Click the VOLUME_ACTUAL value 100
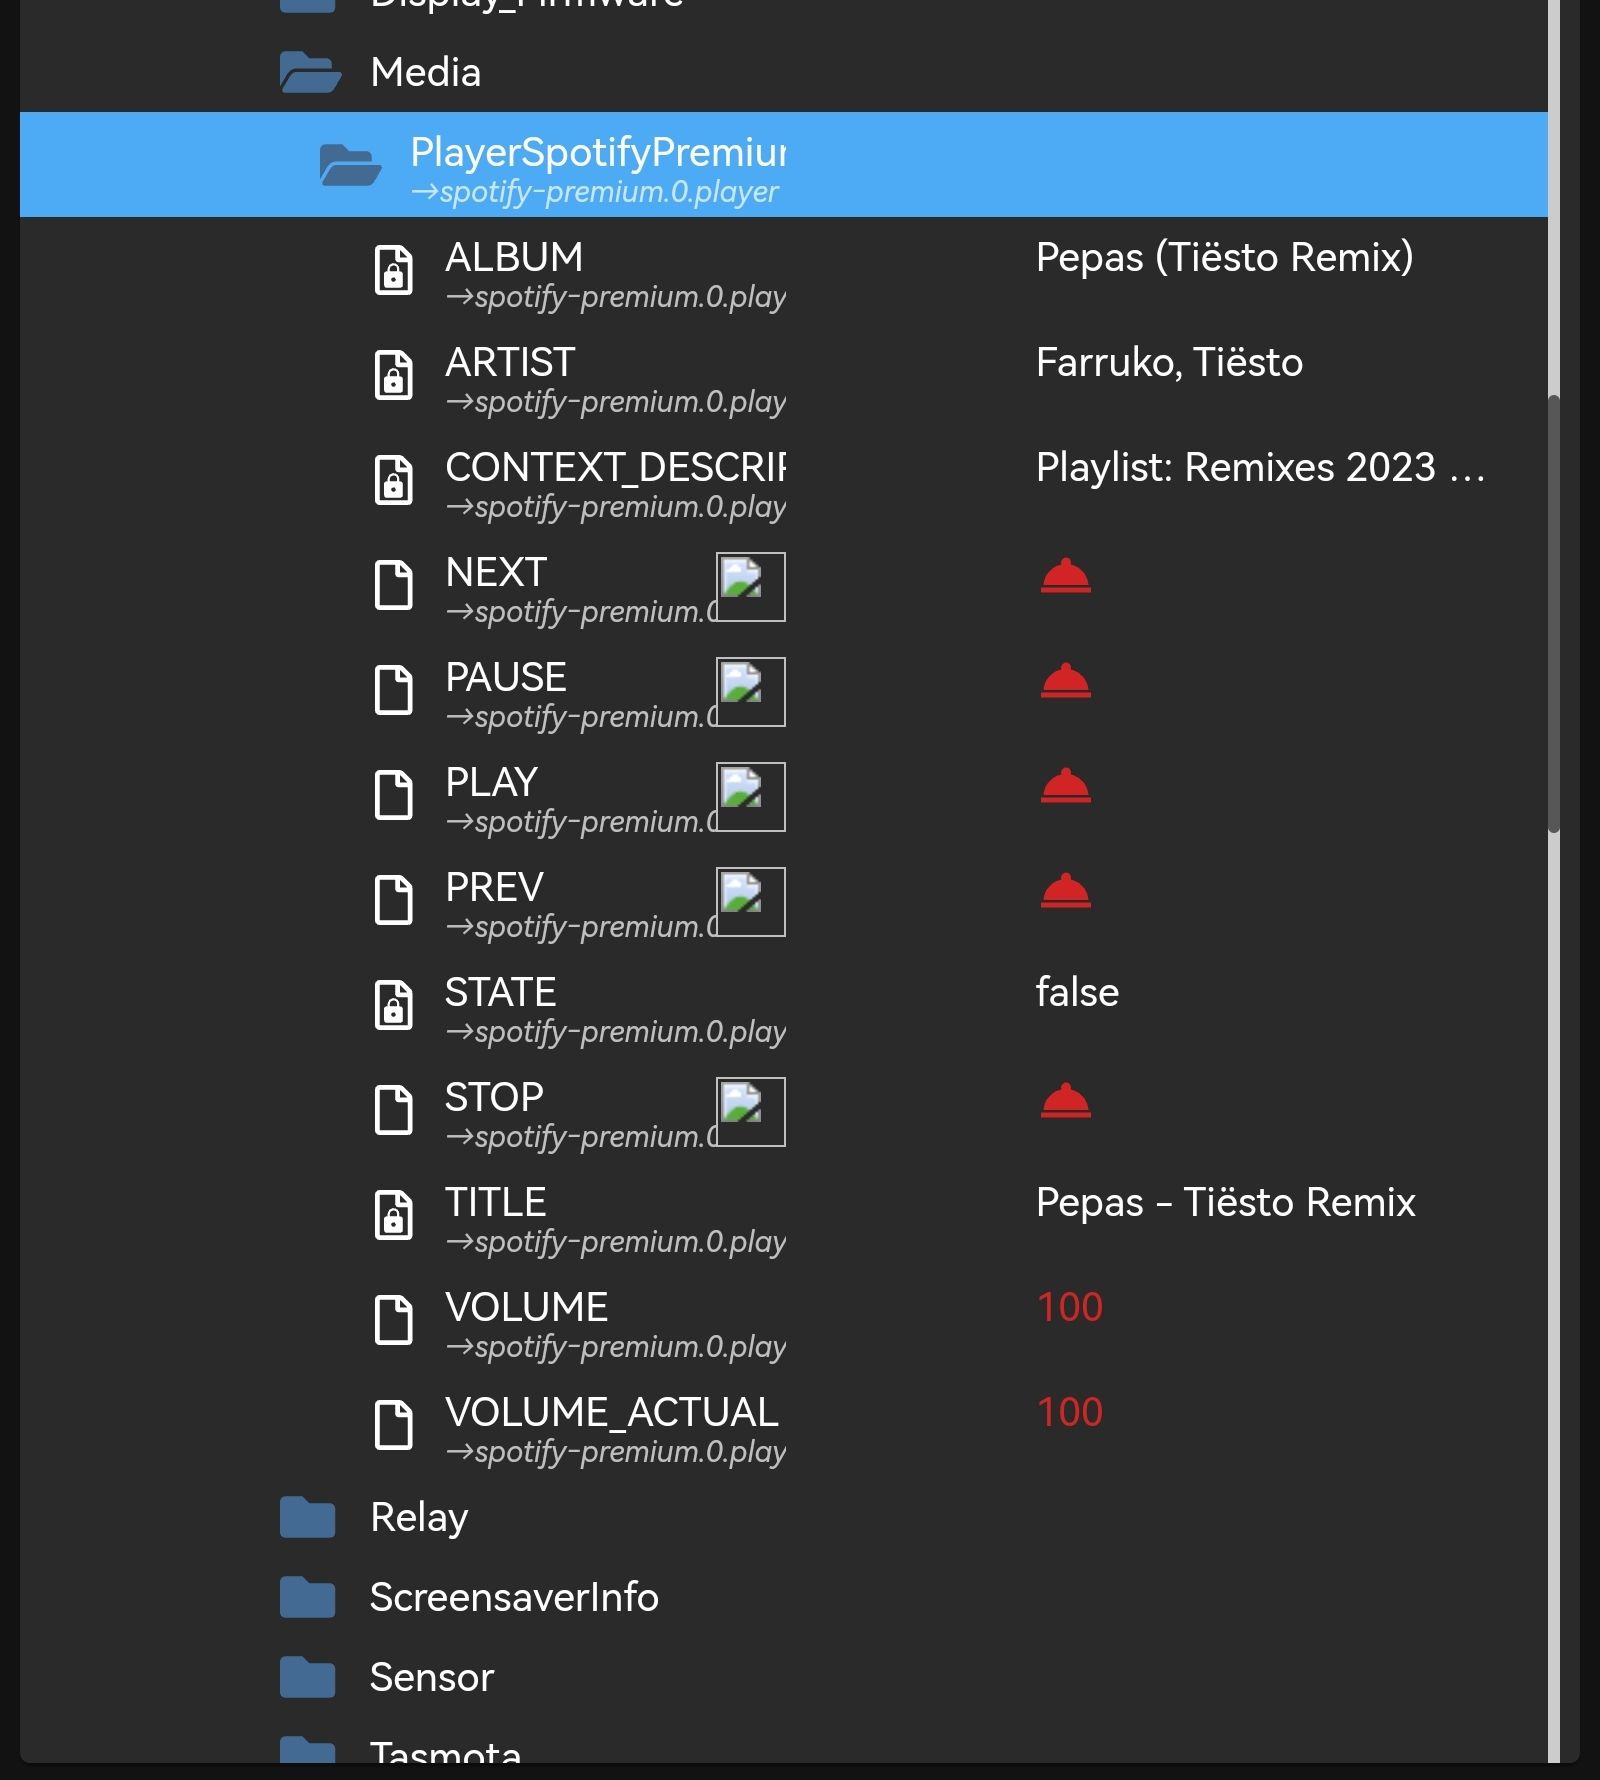Screen dimensions: 1600x1780 [1069, 1412]
